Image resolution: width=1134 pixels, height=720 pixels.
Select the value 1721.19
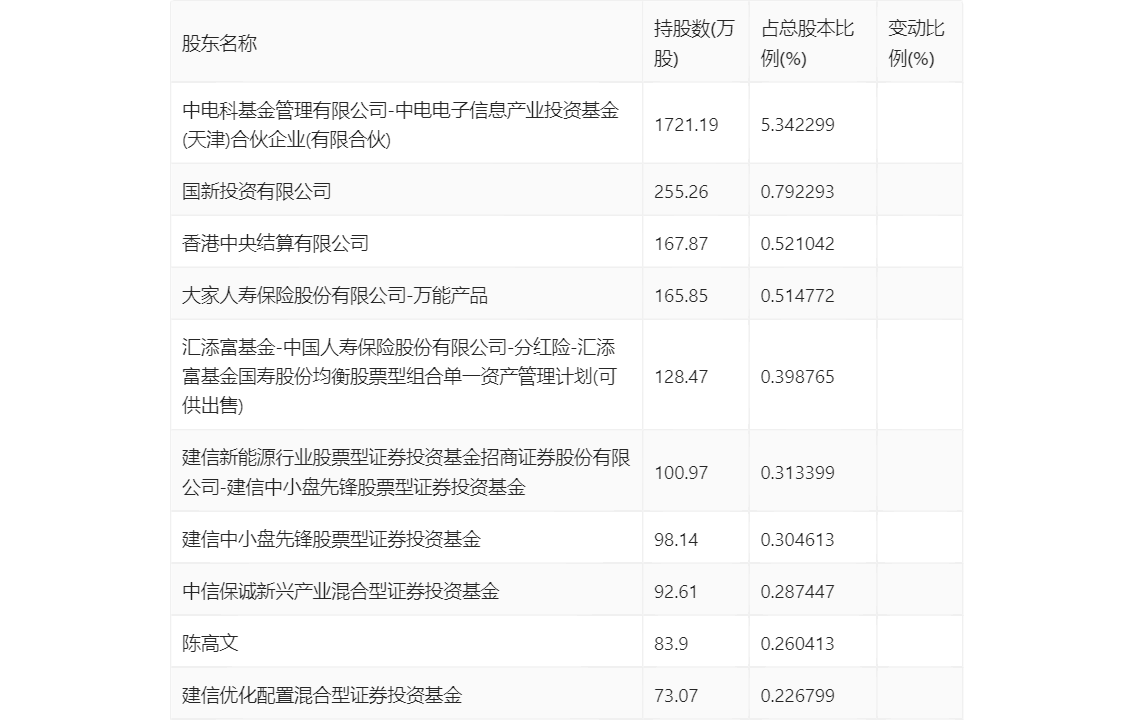pyautogui.click(x=686, y=125)
